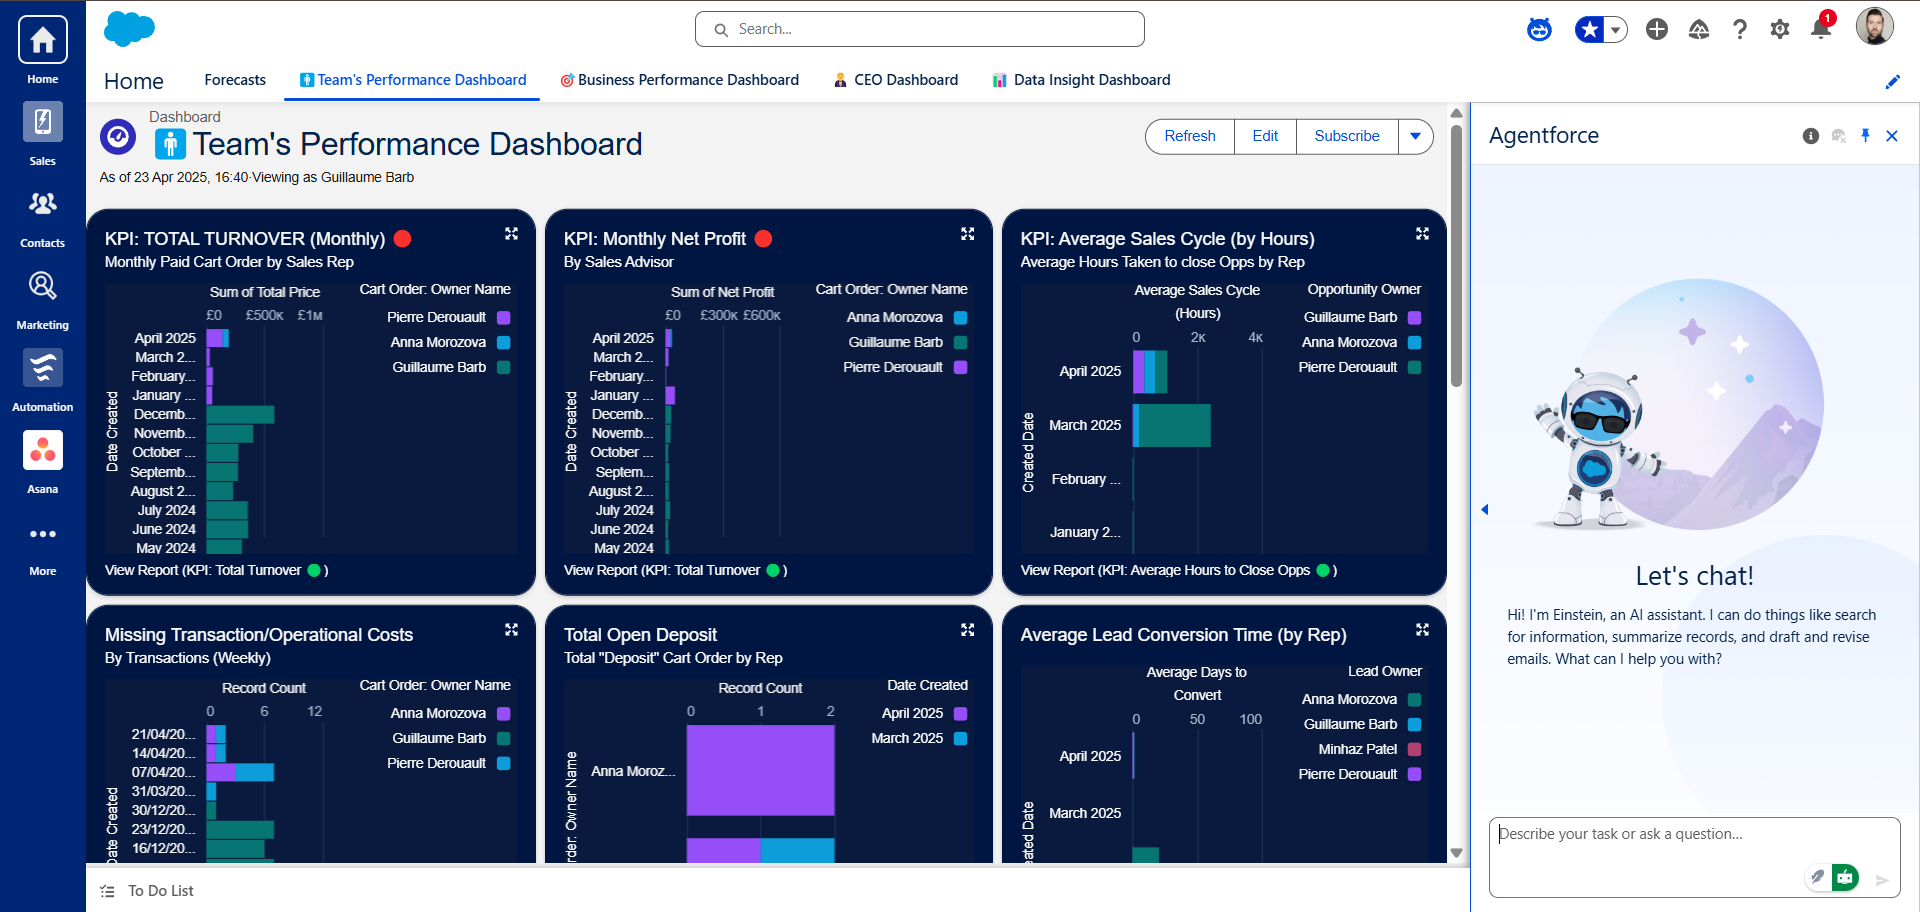
Task: Open the Sales app icon
Action: coord(42,122)
